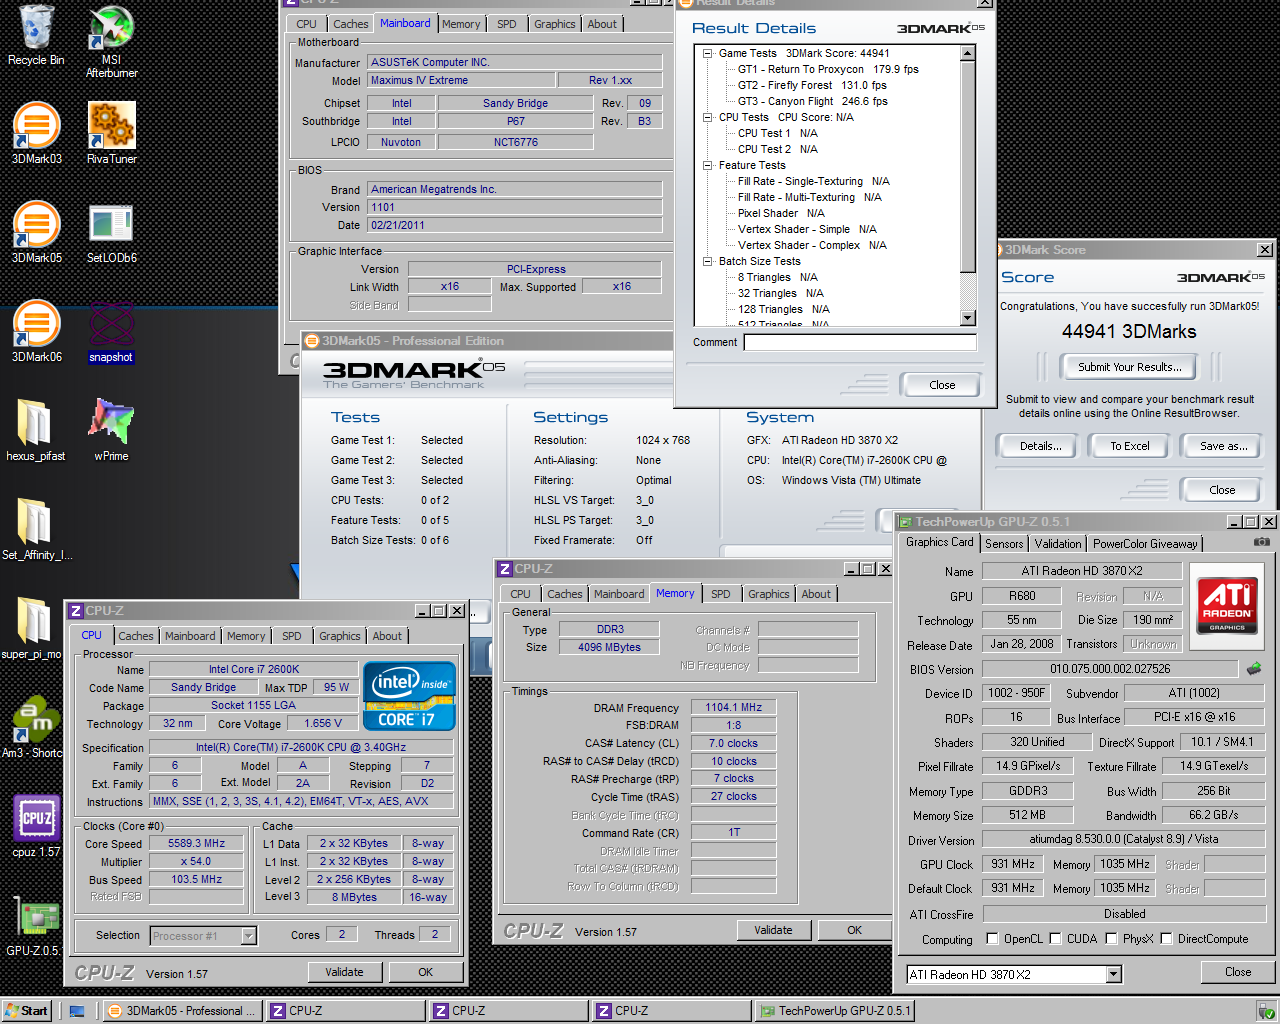Click the Save as button
This screenshot has width=1280, height=1024.
point(1224,446)
